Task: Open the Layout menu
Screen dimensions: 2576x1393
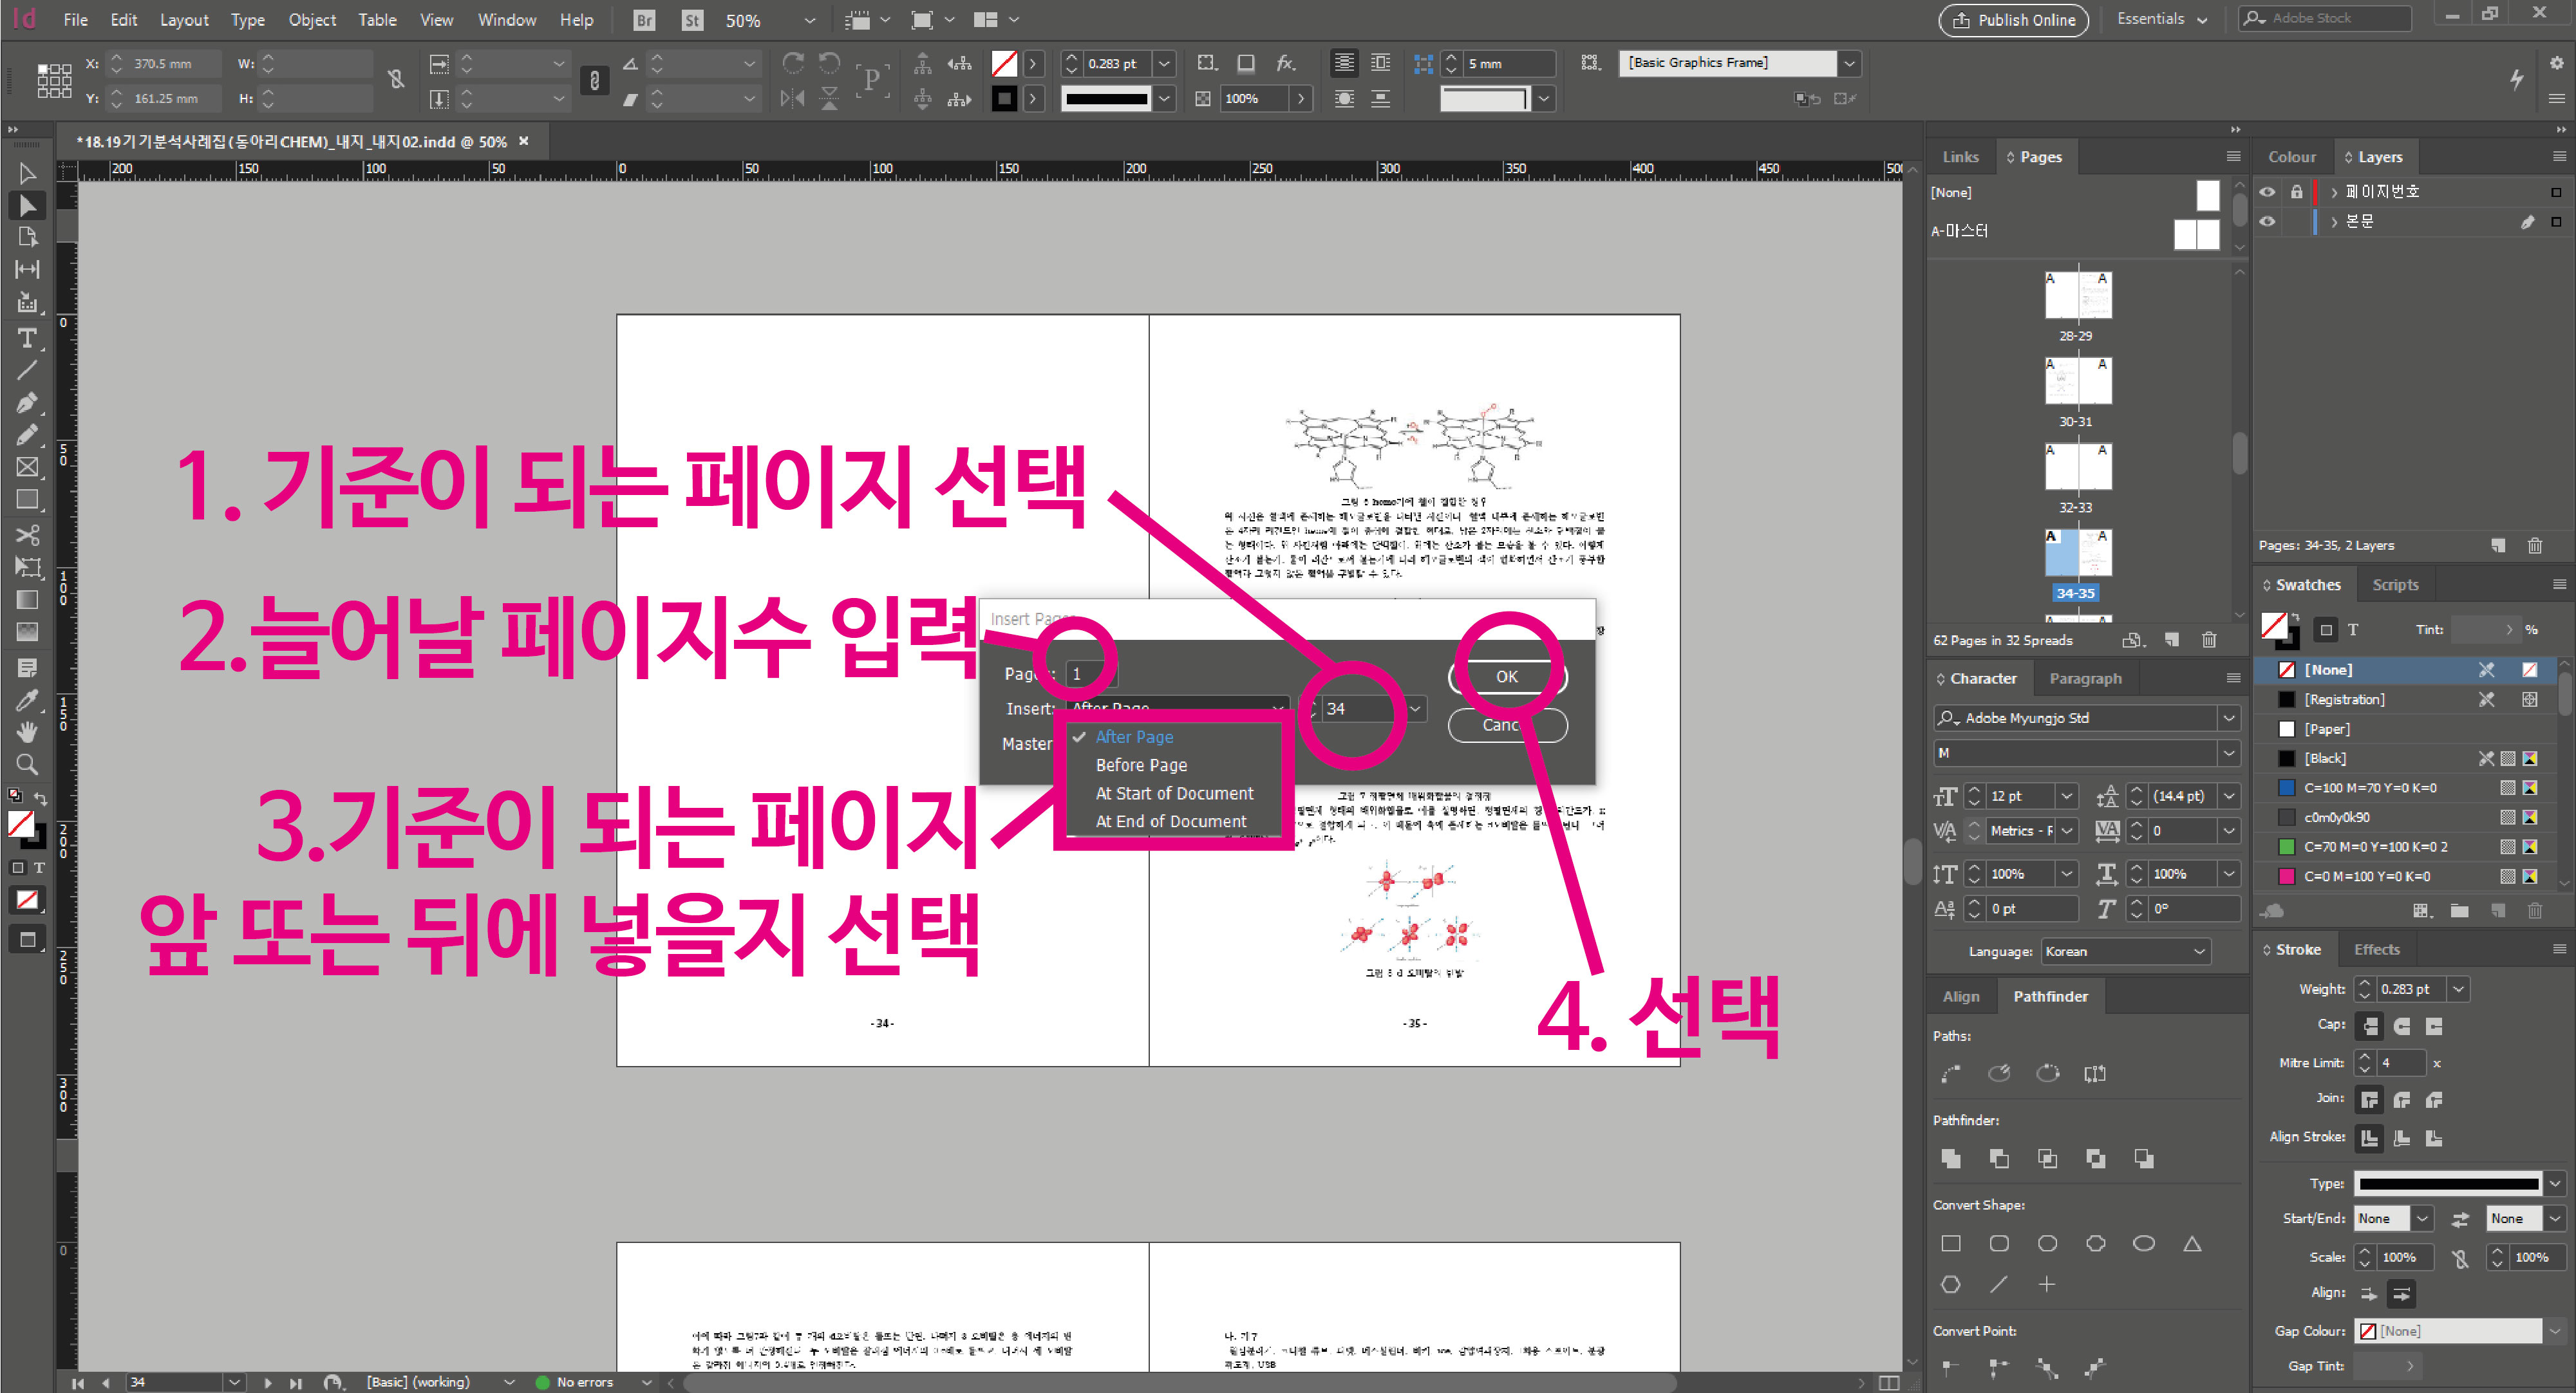Action: click(x=184, y=20)
